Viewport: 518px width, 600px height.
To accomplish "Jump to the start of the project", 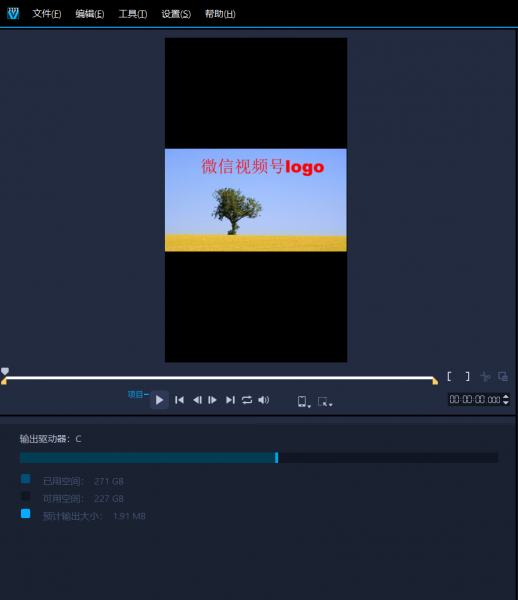I will (179, 400).
